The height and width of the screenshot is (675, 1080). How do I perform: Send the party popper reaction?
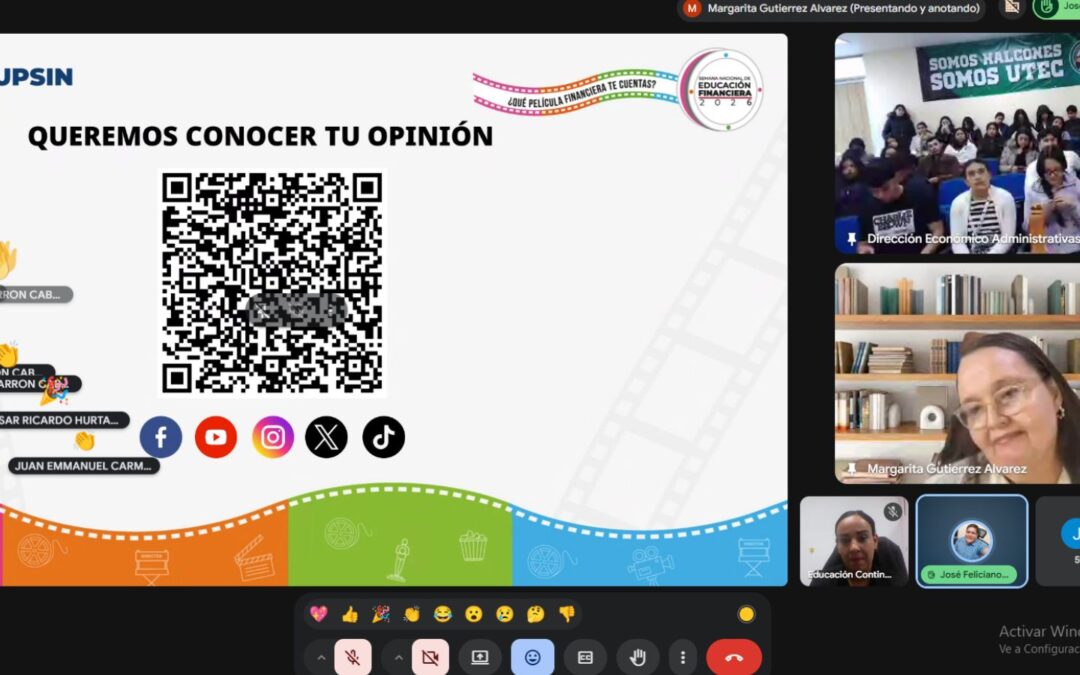(x=381, y=614)
